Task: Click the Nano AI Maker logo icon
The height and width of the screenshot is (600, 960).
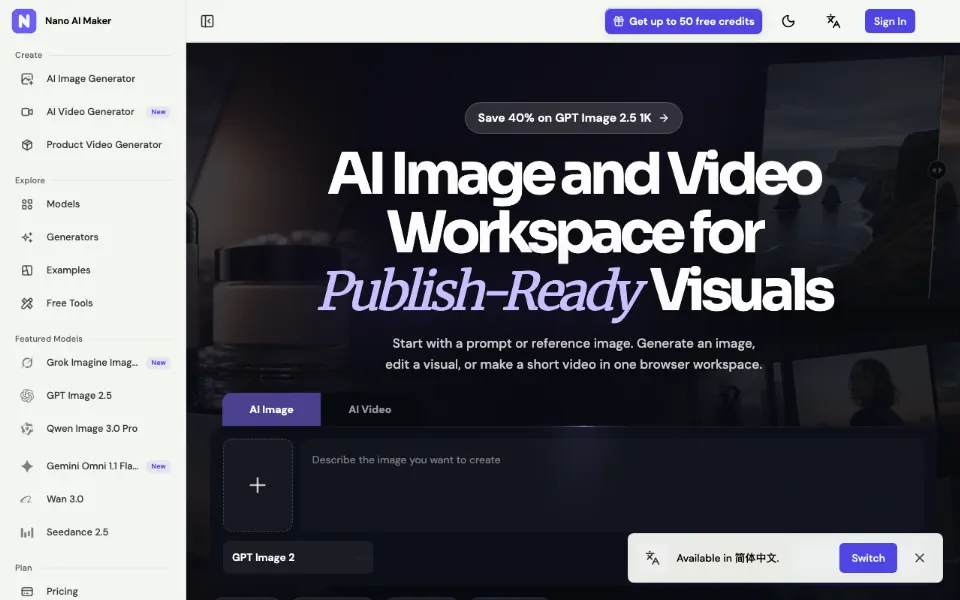Action: tap(24, 21)
